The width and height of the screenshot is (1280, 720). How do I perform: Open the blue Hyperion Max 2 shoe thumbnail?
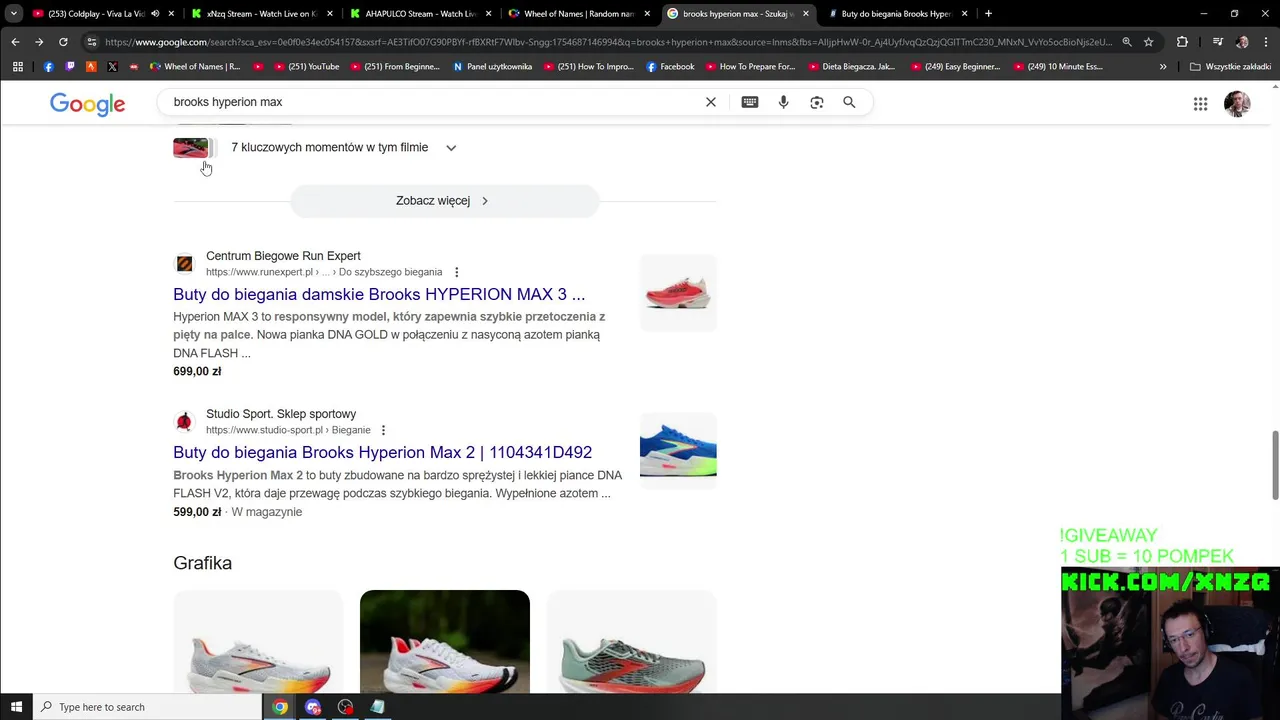pyautogui.click(x=678, y=451)
